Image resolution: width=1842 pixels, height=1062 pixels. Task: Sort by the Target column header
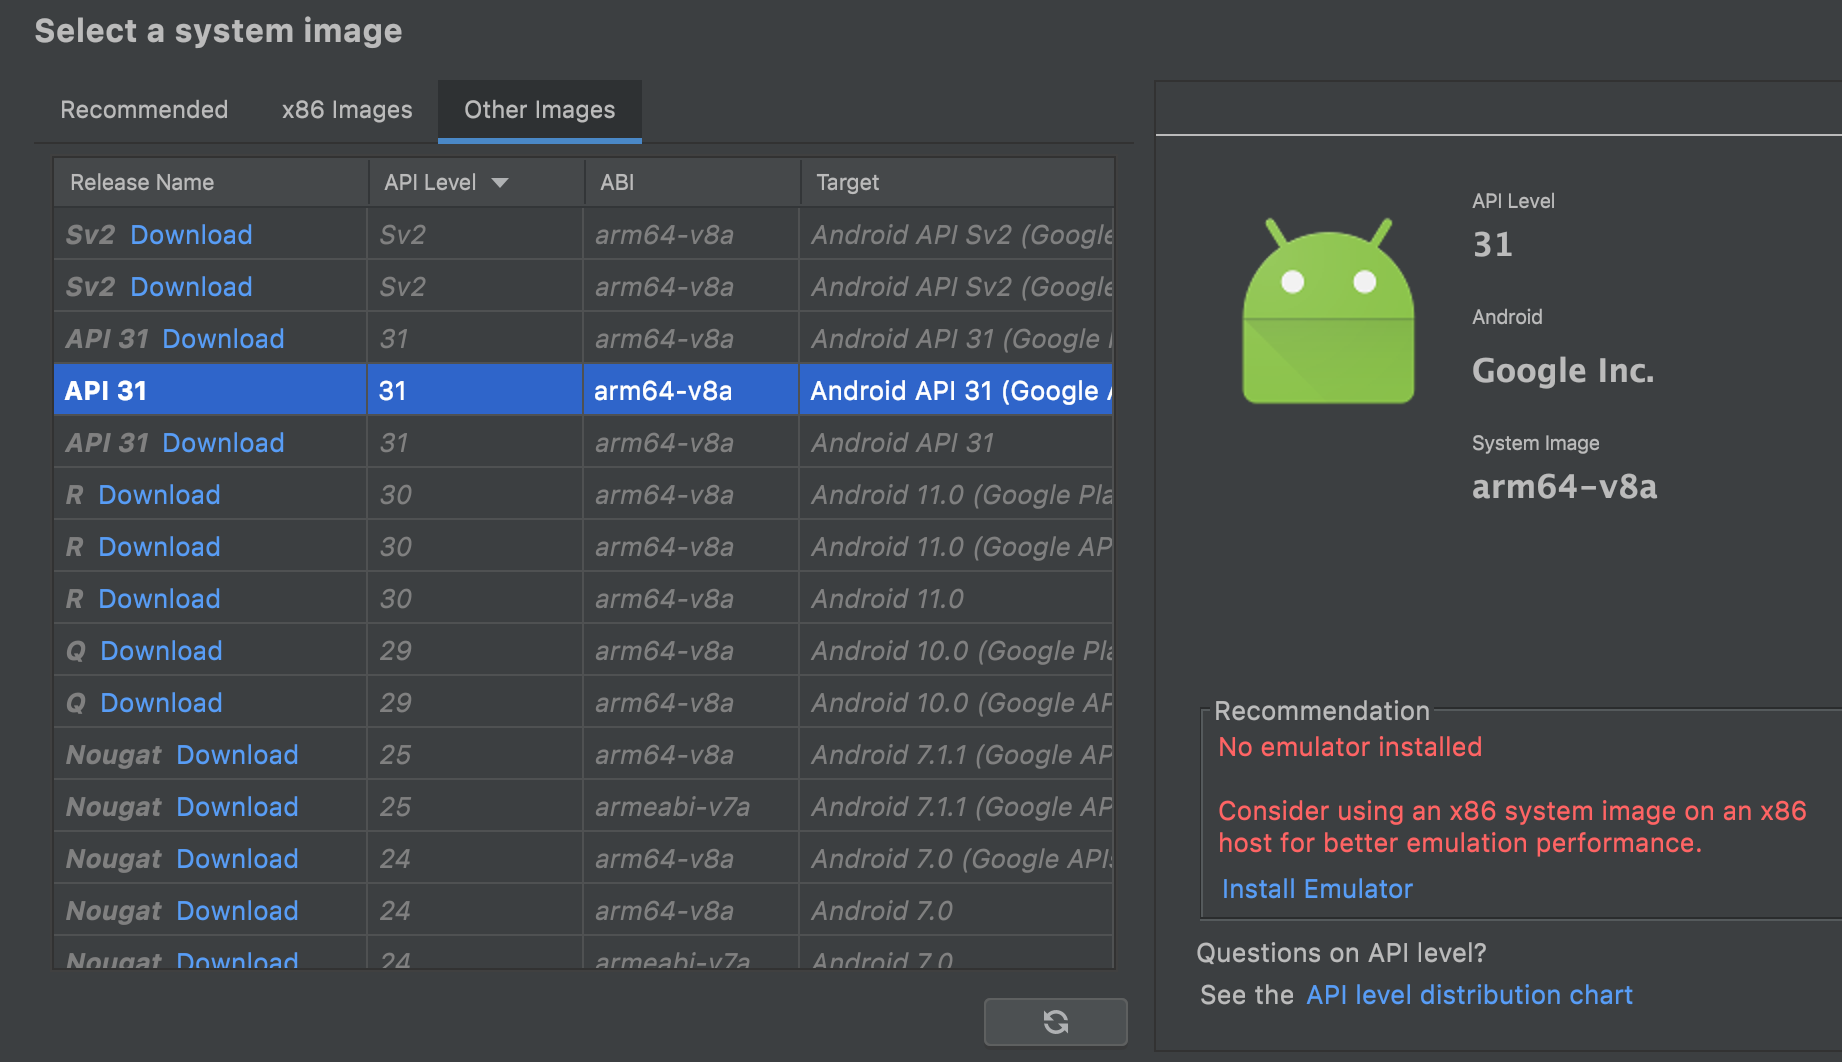tap(847, 182)
